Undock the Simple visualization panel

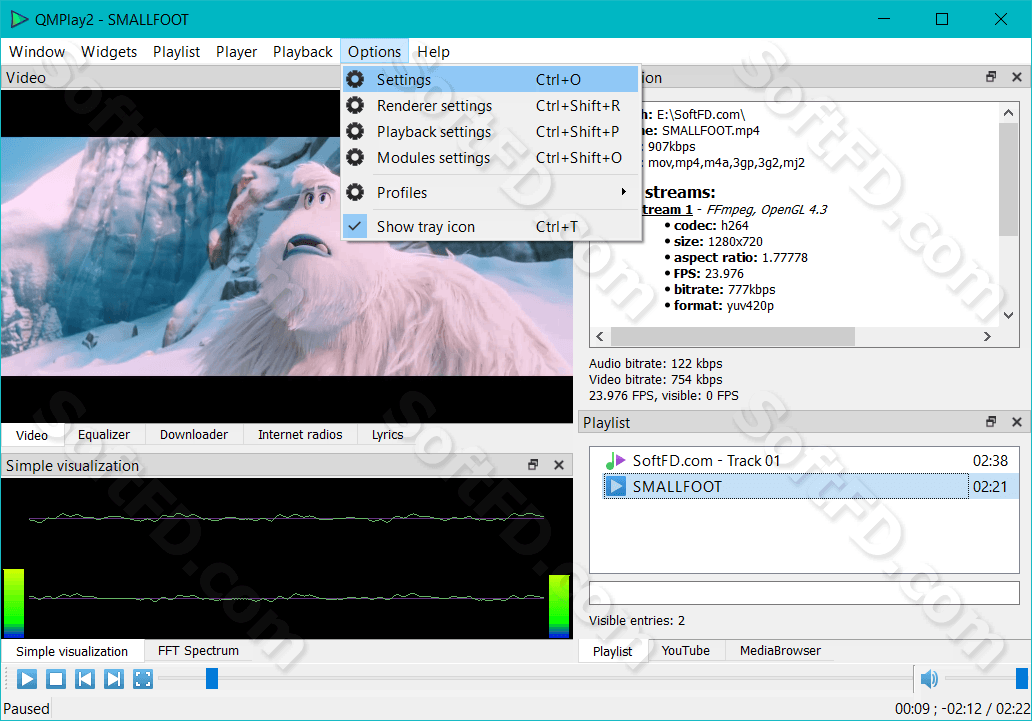[x=533, y=465]
